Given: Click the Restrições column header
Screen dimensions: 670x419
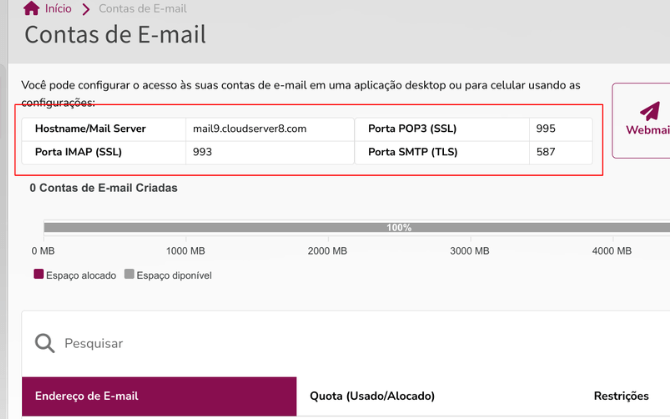Looking at the screenshot, I should point(621,396).
